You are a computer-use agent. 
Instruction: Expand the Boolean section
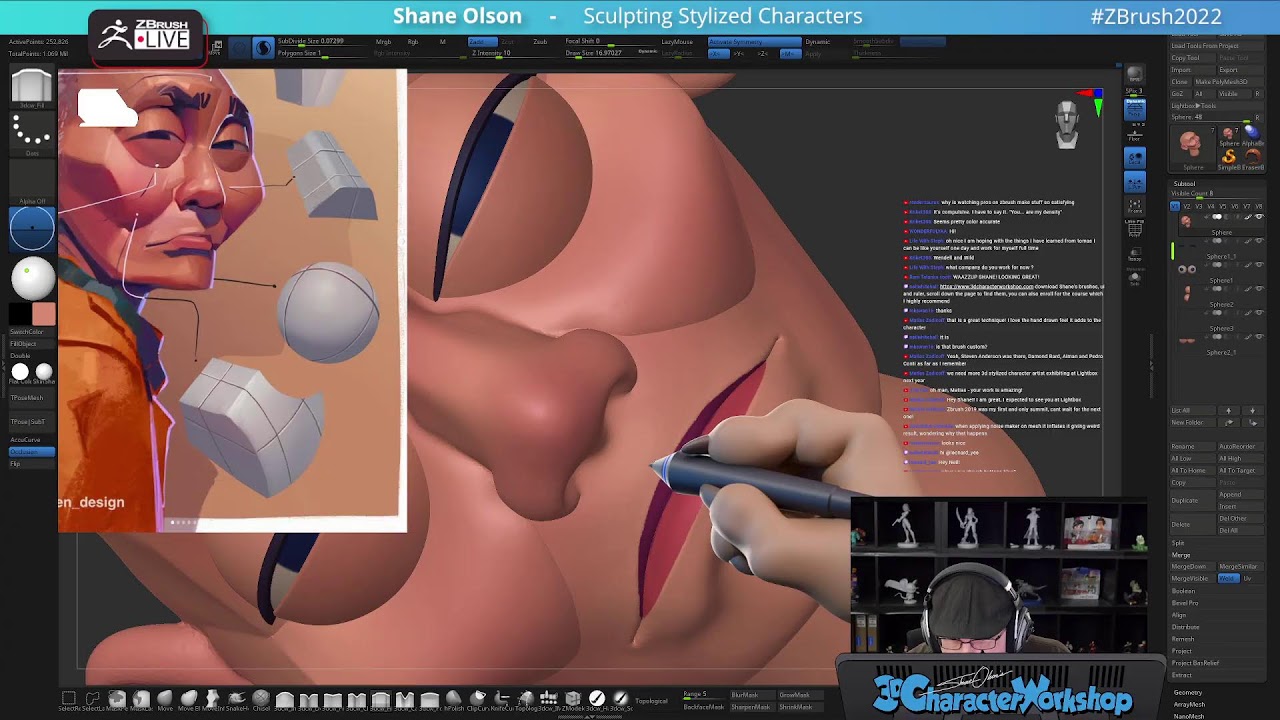point(1183,591)
